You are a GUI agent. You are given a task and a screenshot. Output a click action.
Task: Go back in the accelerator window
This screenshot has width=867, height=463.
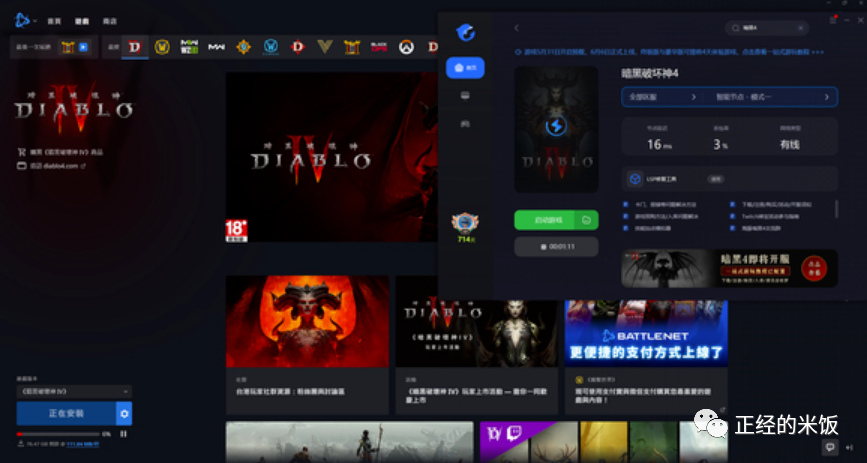pos(516,28)
